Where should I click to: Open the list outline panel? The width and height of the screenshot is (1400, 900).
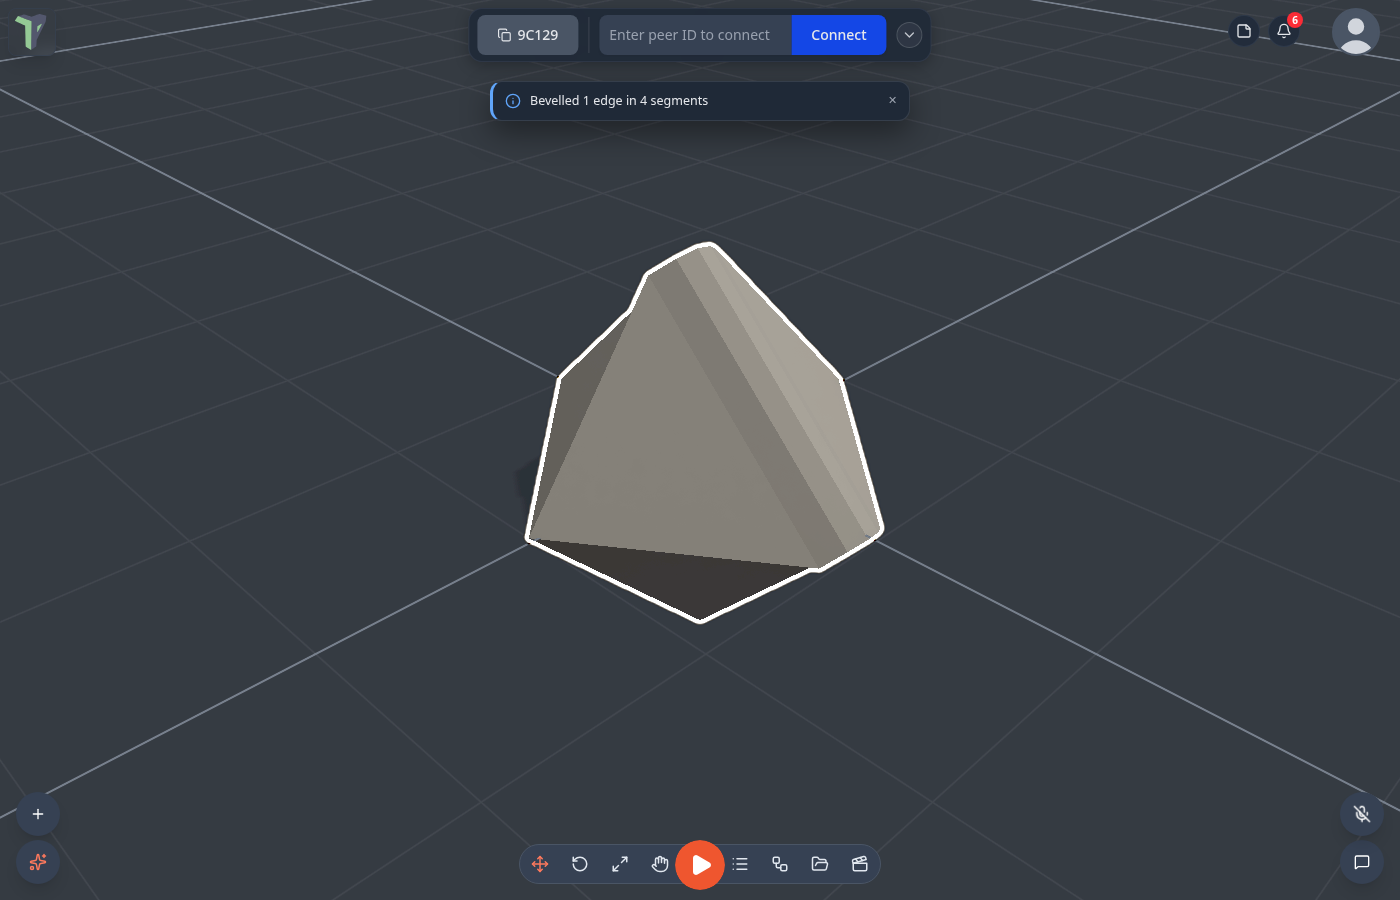(740, 864)
